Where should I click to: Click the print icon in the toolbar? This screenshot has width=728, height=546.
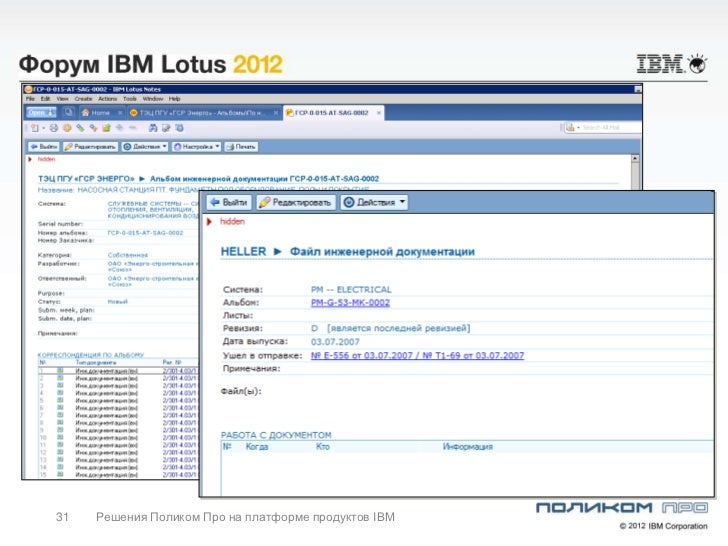54,128
